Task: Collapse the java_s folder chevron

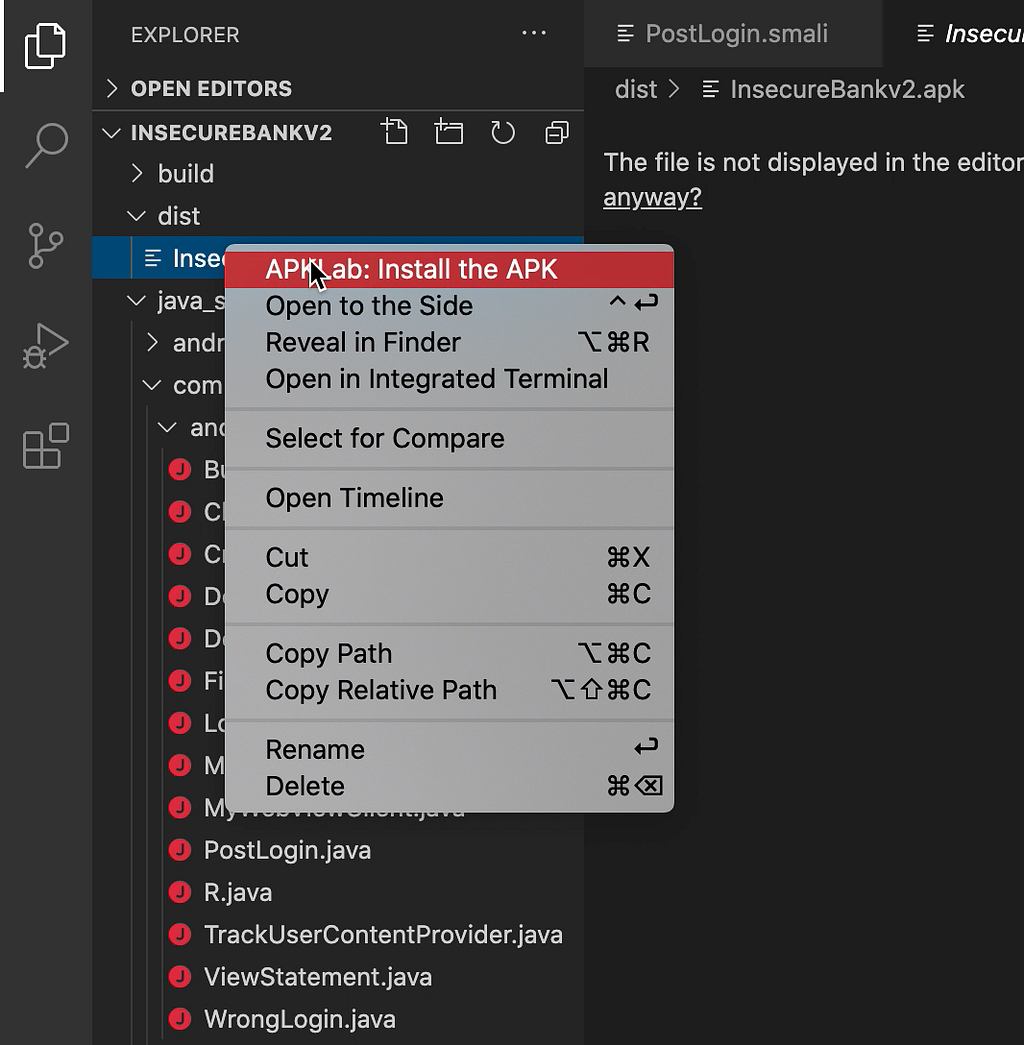Action: (x=136, y=301)
